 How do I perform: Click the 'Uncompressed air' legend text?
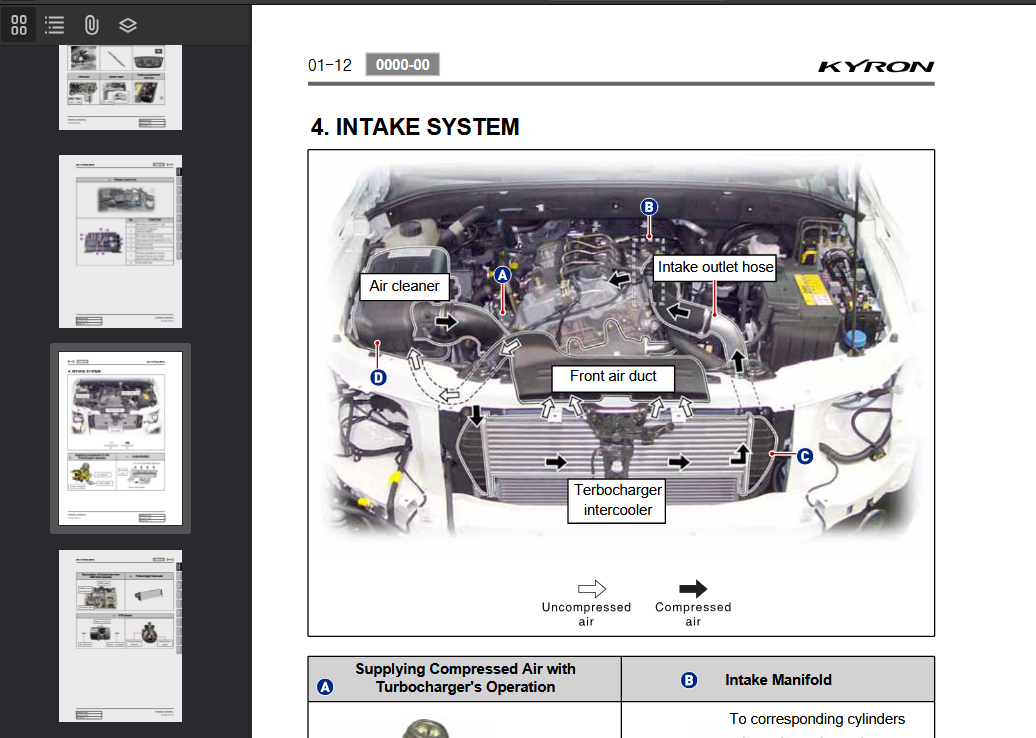tap(586, 614)
